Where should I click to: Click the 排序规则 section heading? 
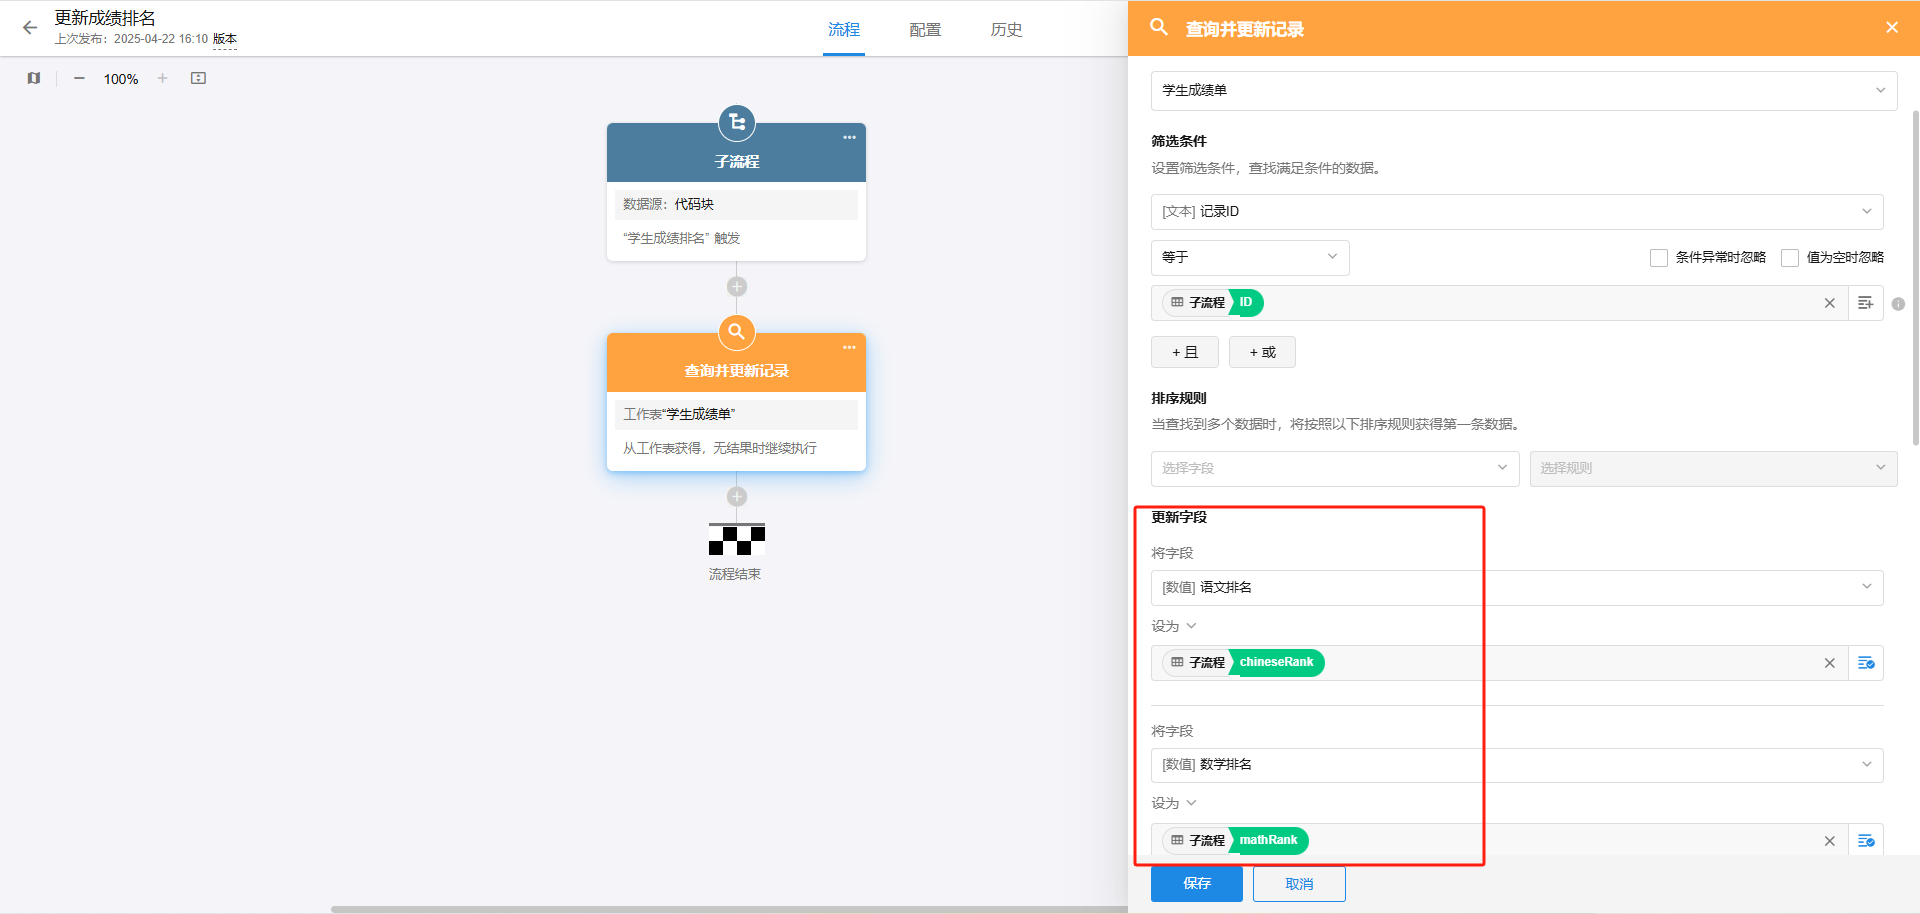coord(1179,398)
